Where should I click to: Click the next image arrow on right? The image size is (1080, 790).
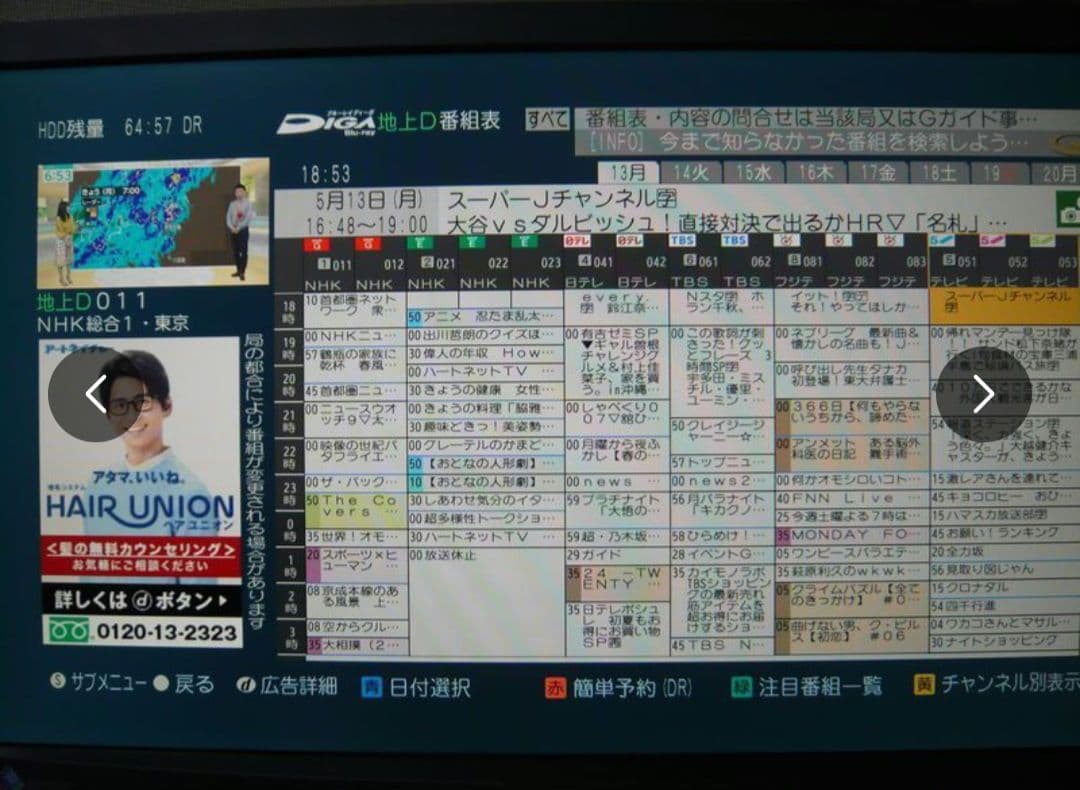click(x=983, y=395)
